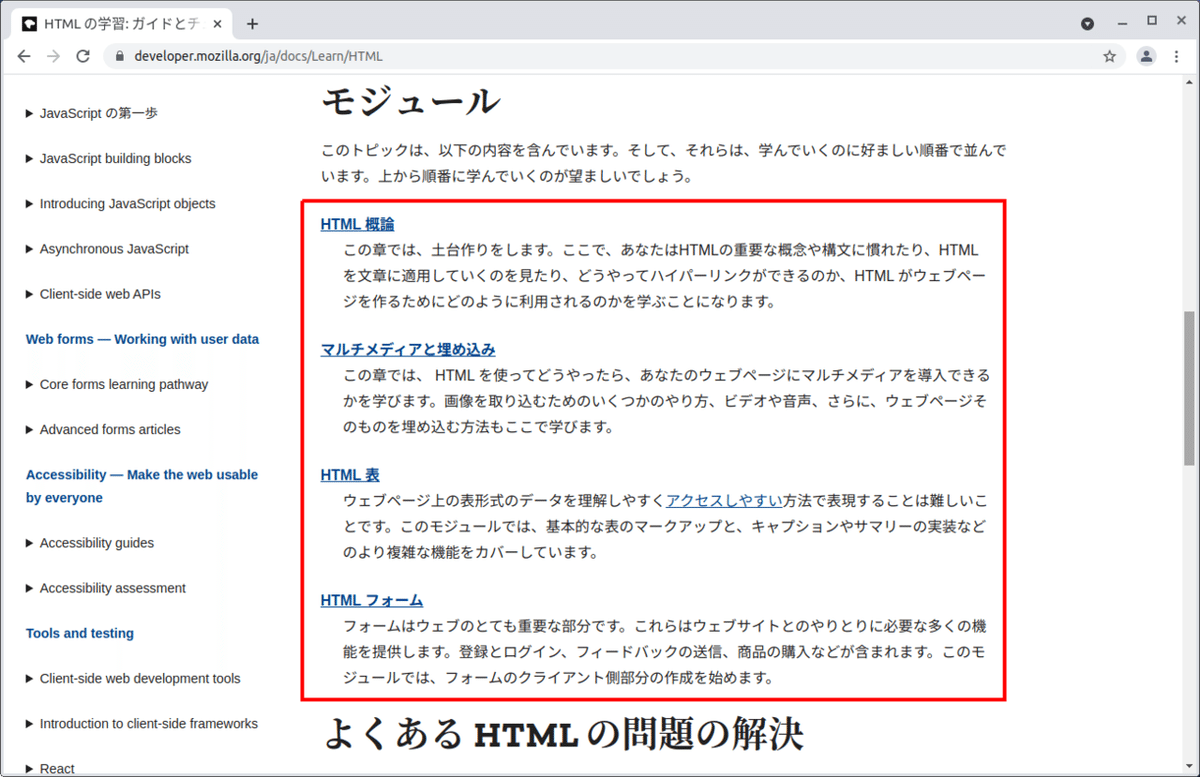The image size is (1200, 777).
Task: Open the media controls icon
Action: click(x=1087, y=22)
